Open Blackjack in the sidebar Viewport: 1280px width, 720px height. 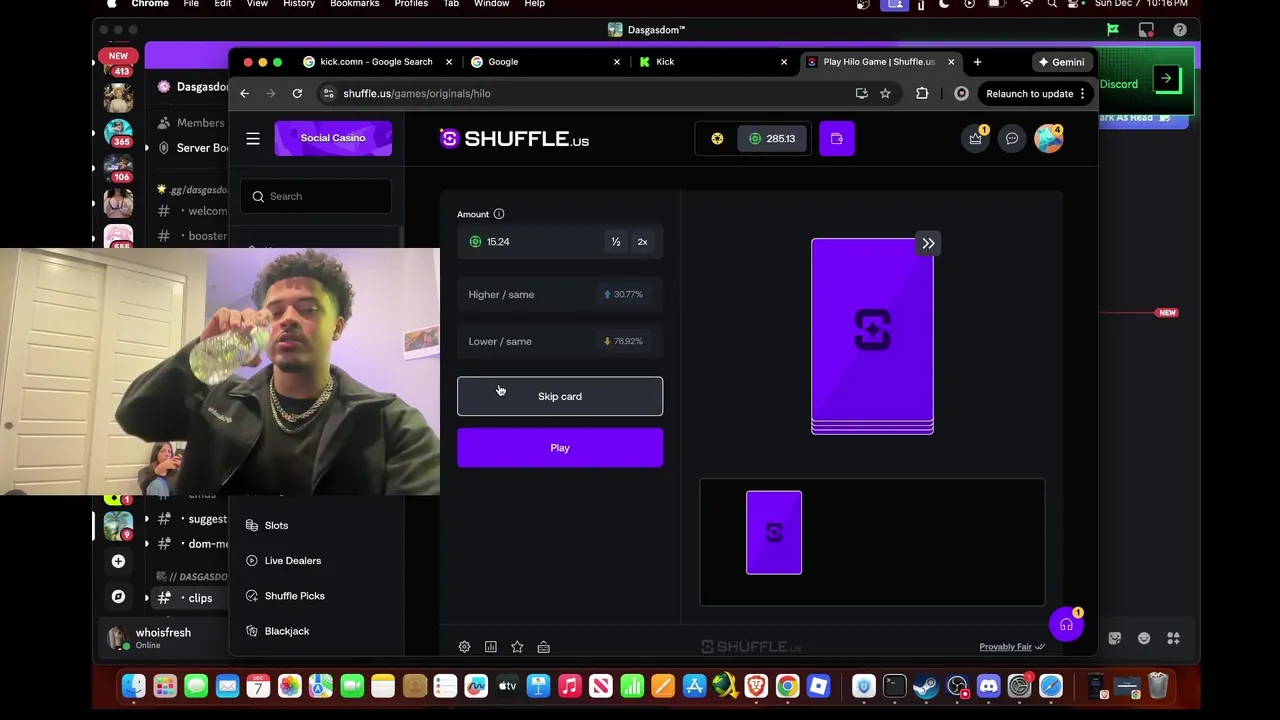[x=287, y=631]
